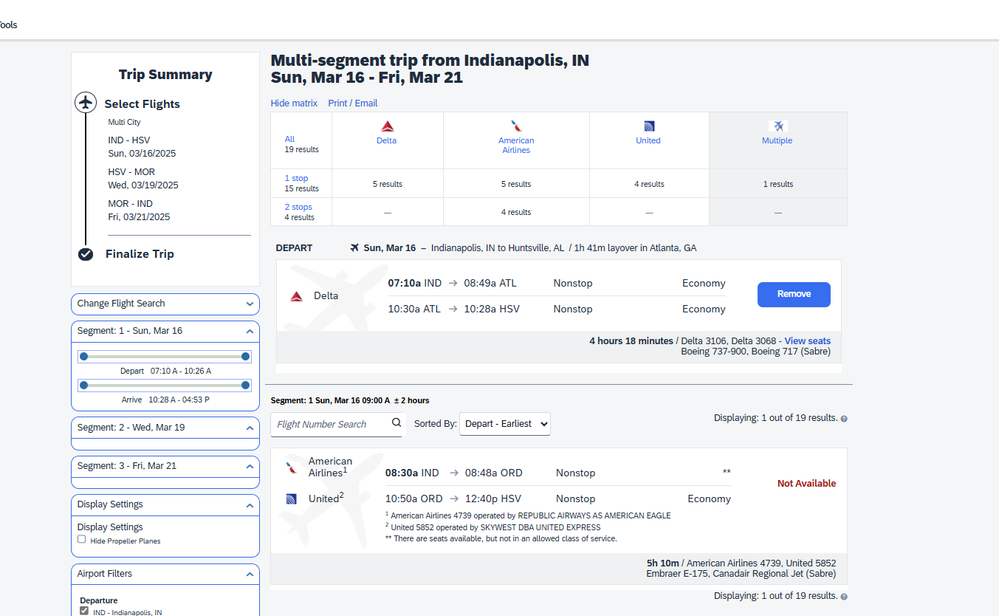
Task: Click the 10:30a ATL to 10:28a HSV flight row
Action: (556, 309)
